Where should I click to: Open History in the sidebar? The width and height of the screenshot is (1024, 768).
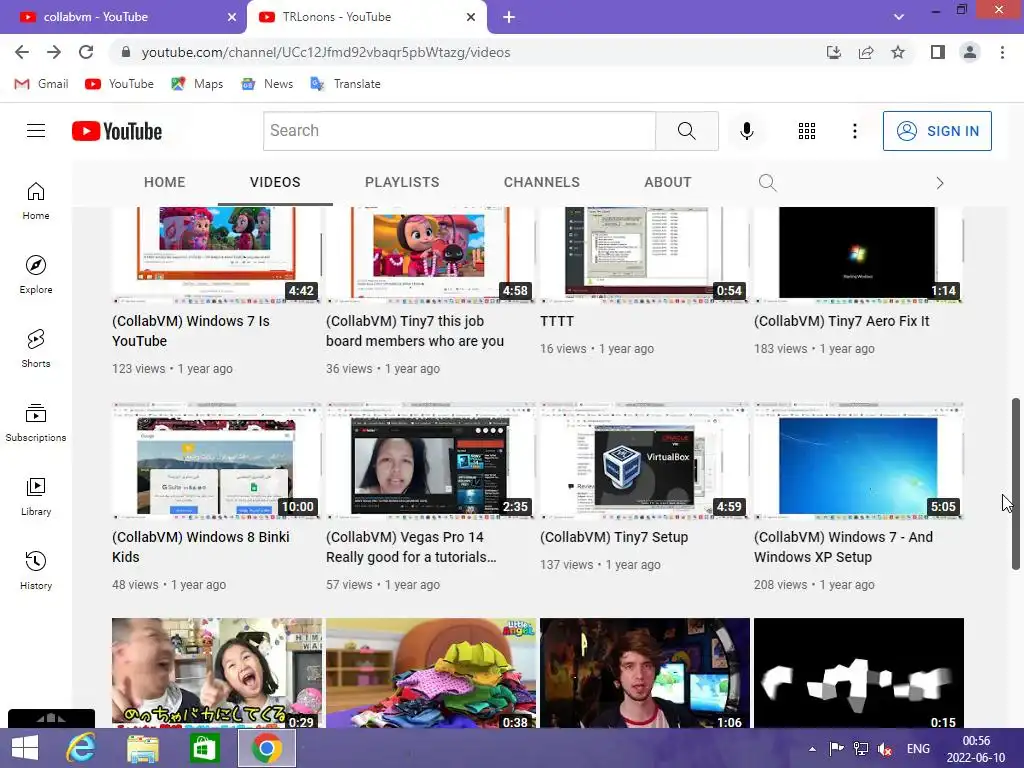(36, 570)
